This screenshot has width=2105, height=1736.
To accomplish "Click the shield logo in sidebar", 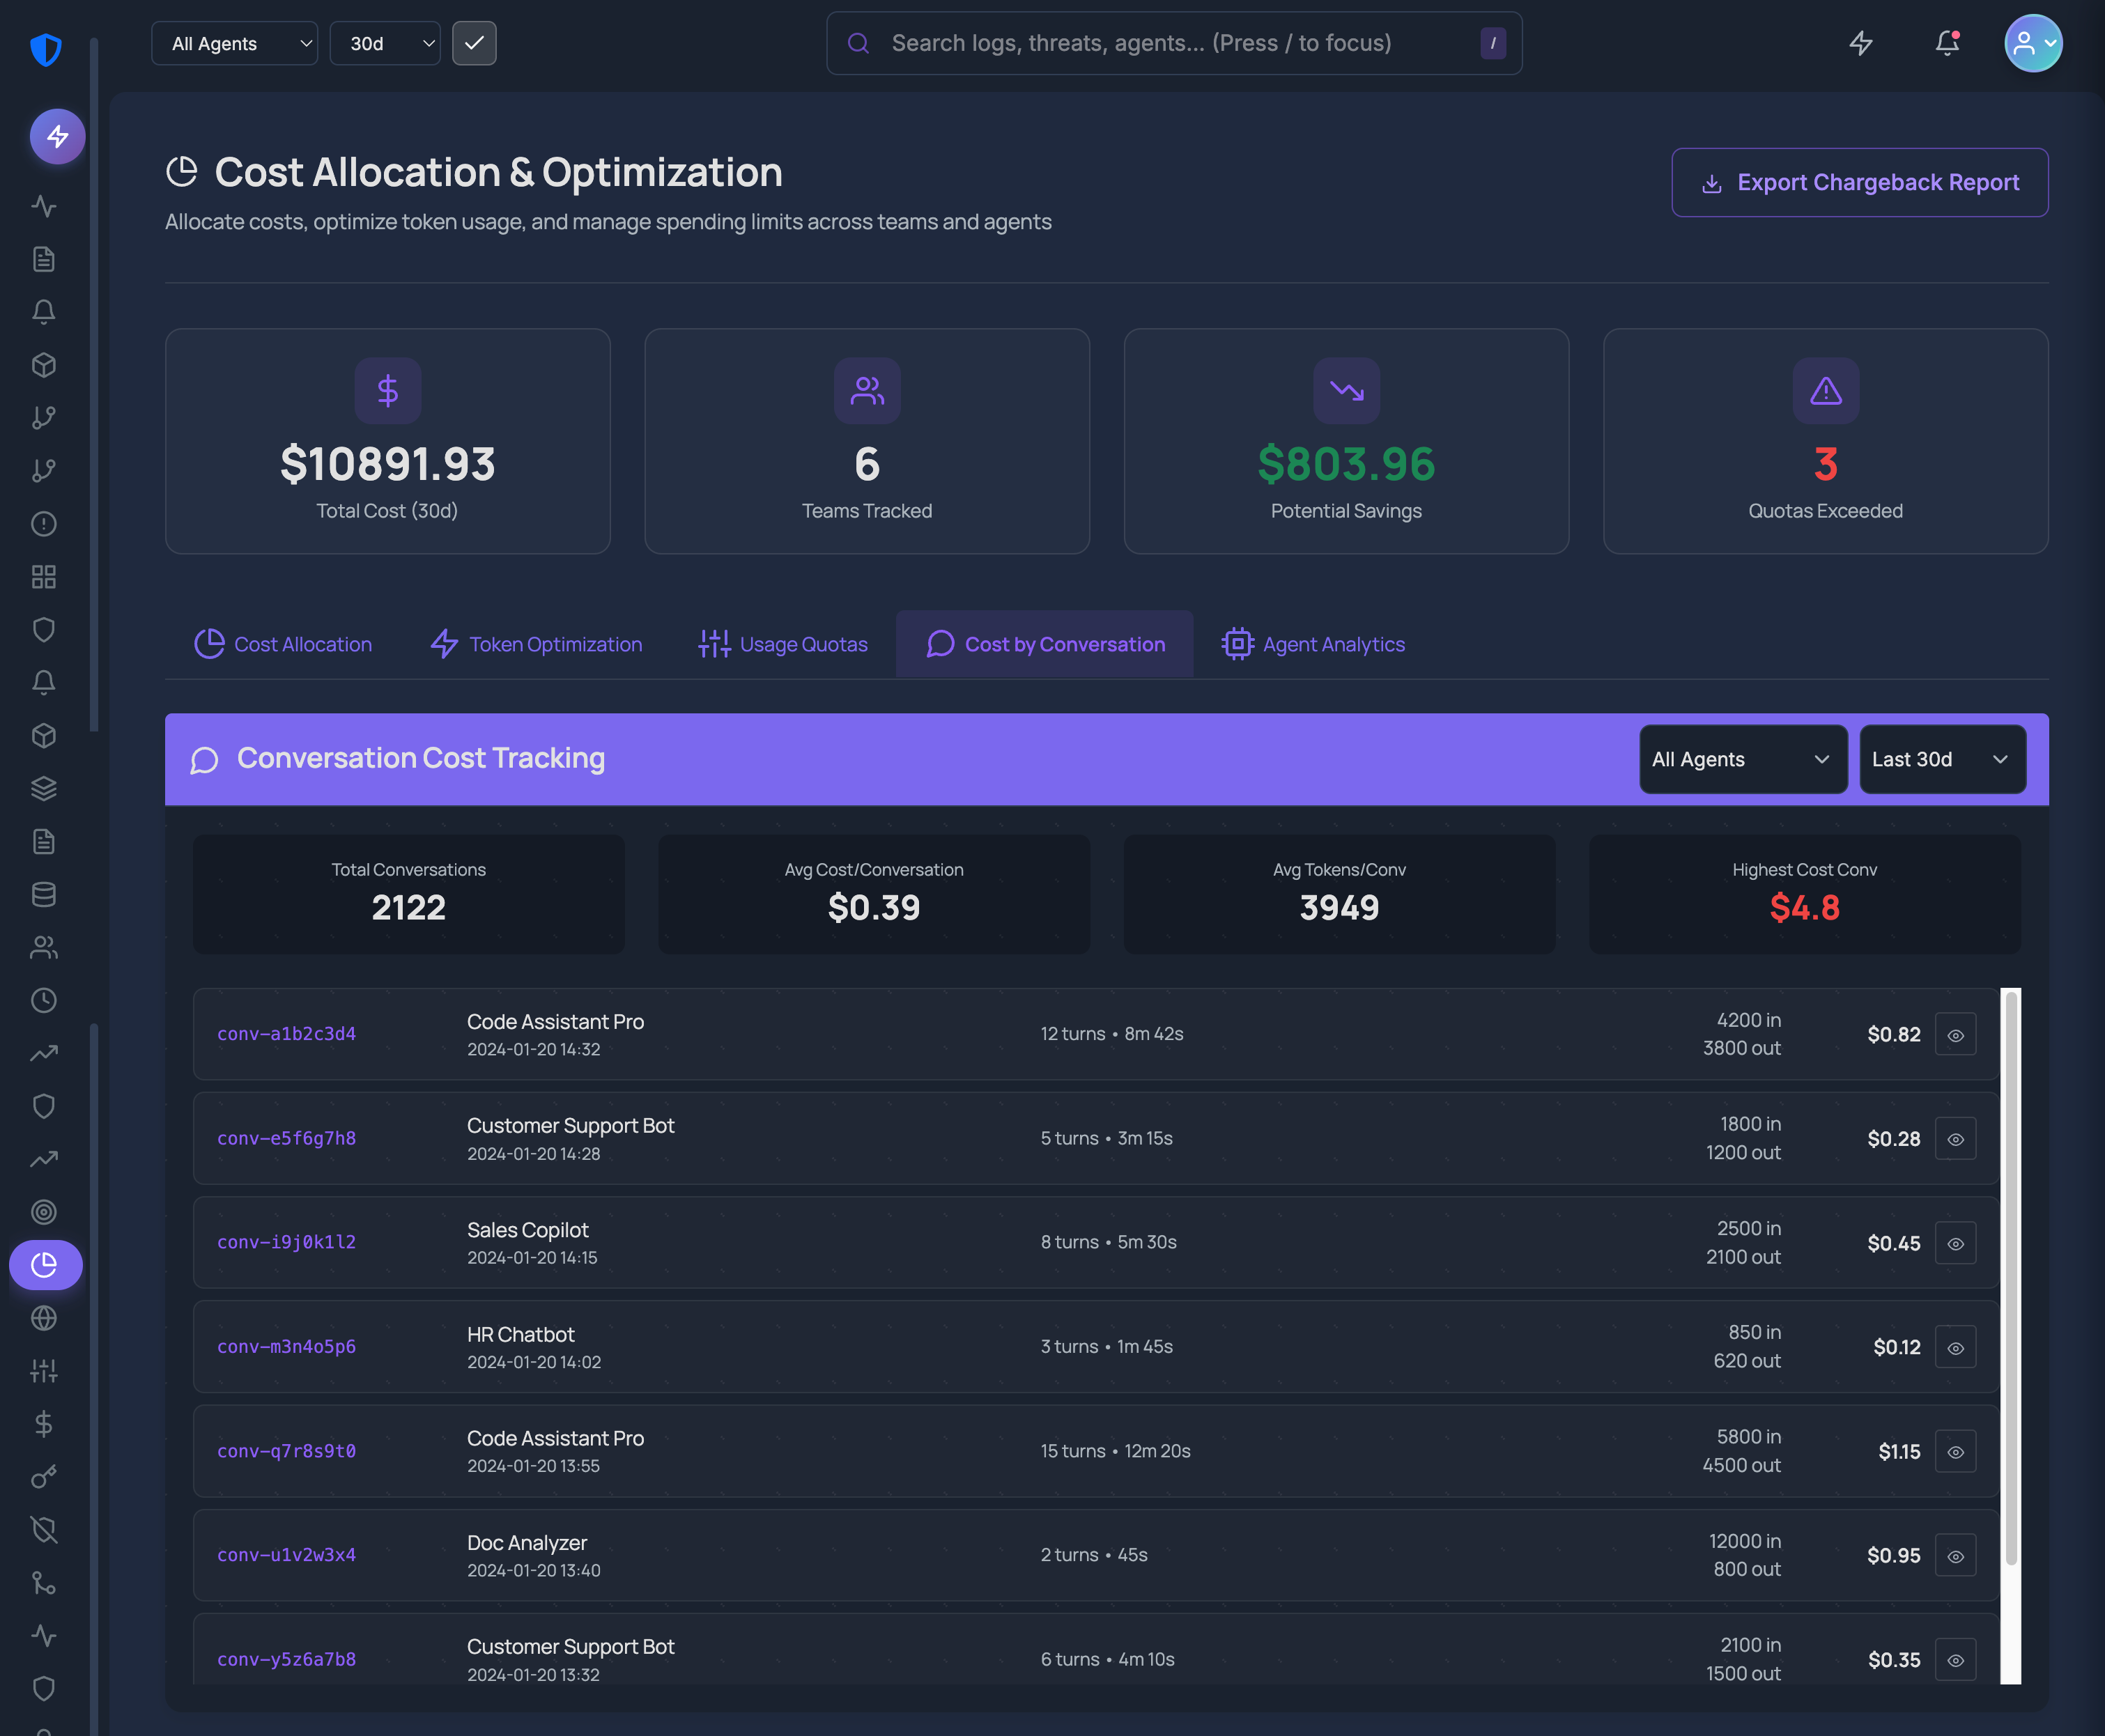I will (46, 49).
